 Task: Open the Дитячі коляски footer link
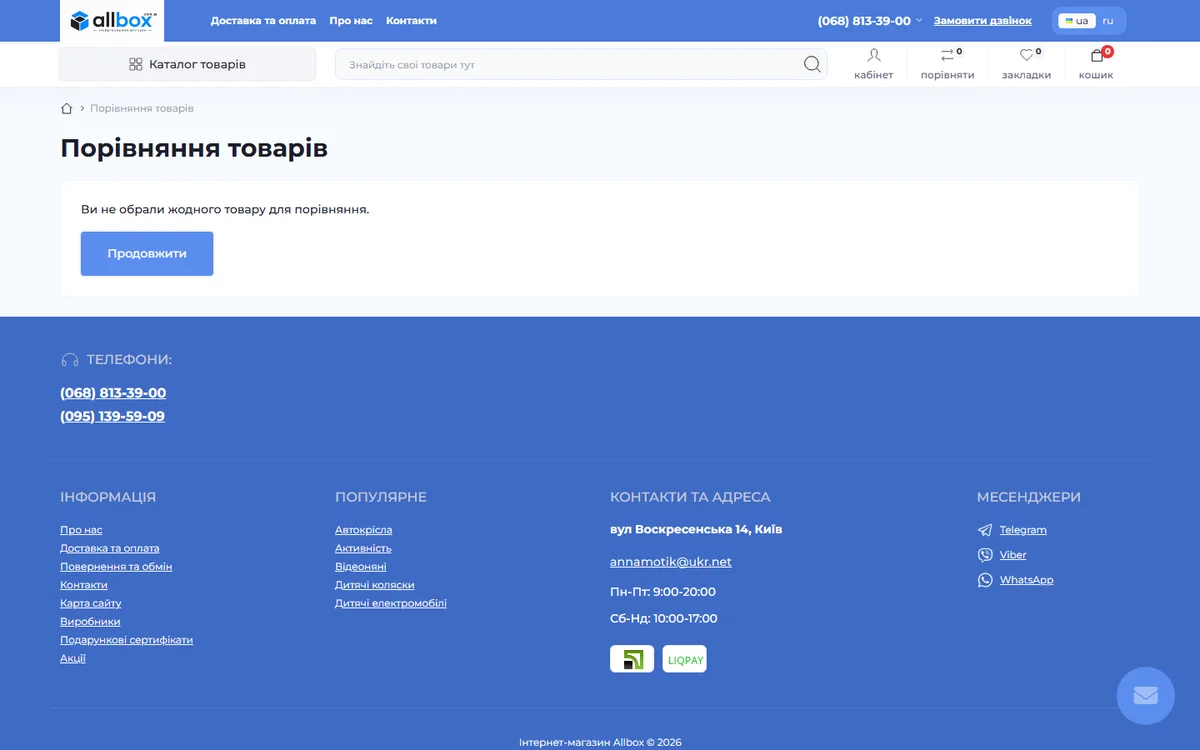375,585
